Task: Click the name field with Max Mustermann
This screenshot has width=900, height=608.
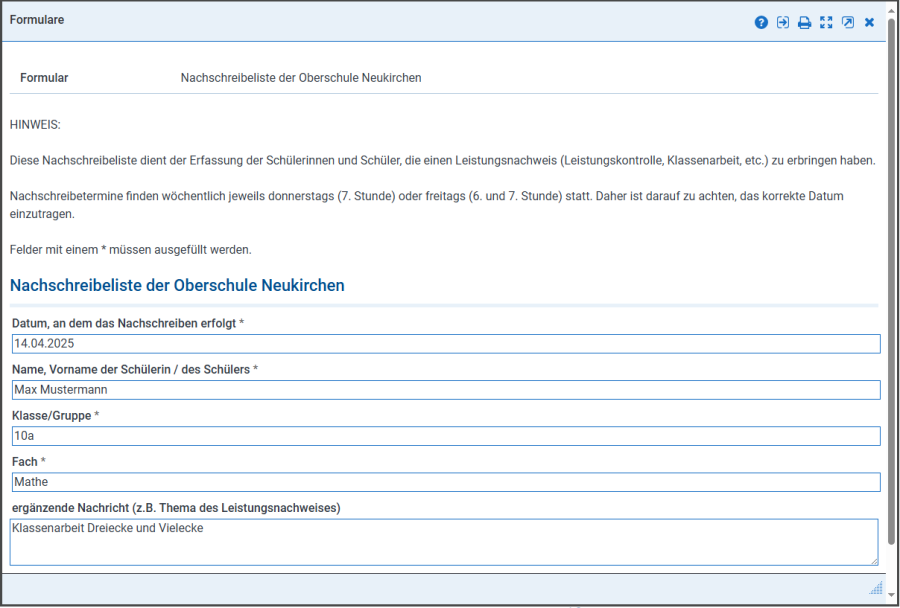Action: tap(445, 390)
